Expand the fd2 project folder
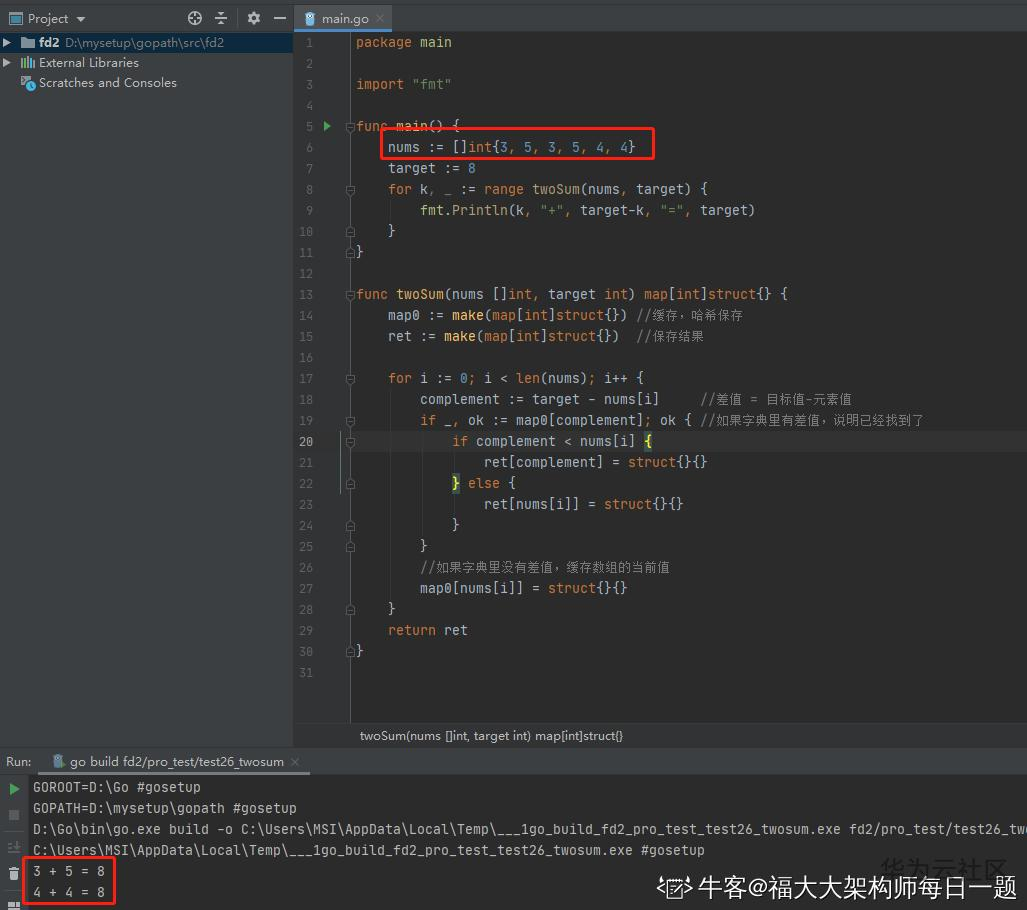The image size is (1027, 910). 7,43
